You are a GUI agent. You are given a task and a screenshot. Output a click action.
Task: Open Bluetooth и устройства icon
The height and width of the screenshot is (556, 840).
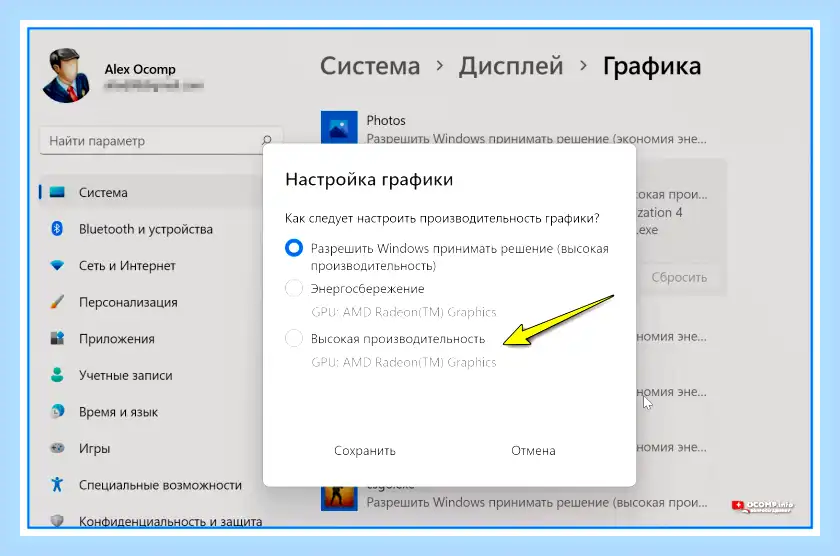click(57, 229)
